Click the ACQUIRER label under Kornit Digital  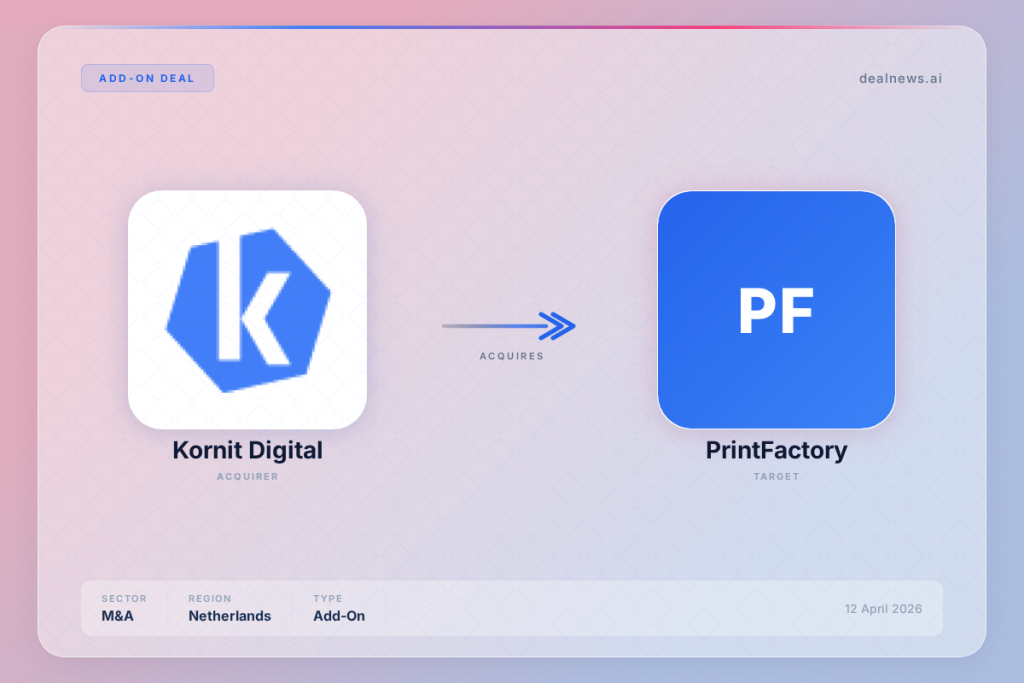pos(247,477)
